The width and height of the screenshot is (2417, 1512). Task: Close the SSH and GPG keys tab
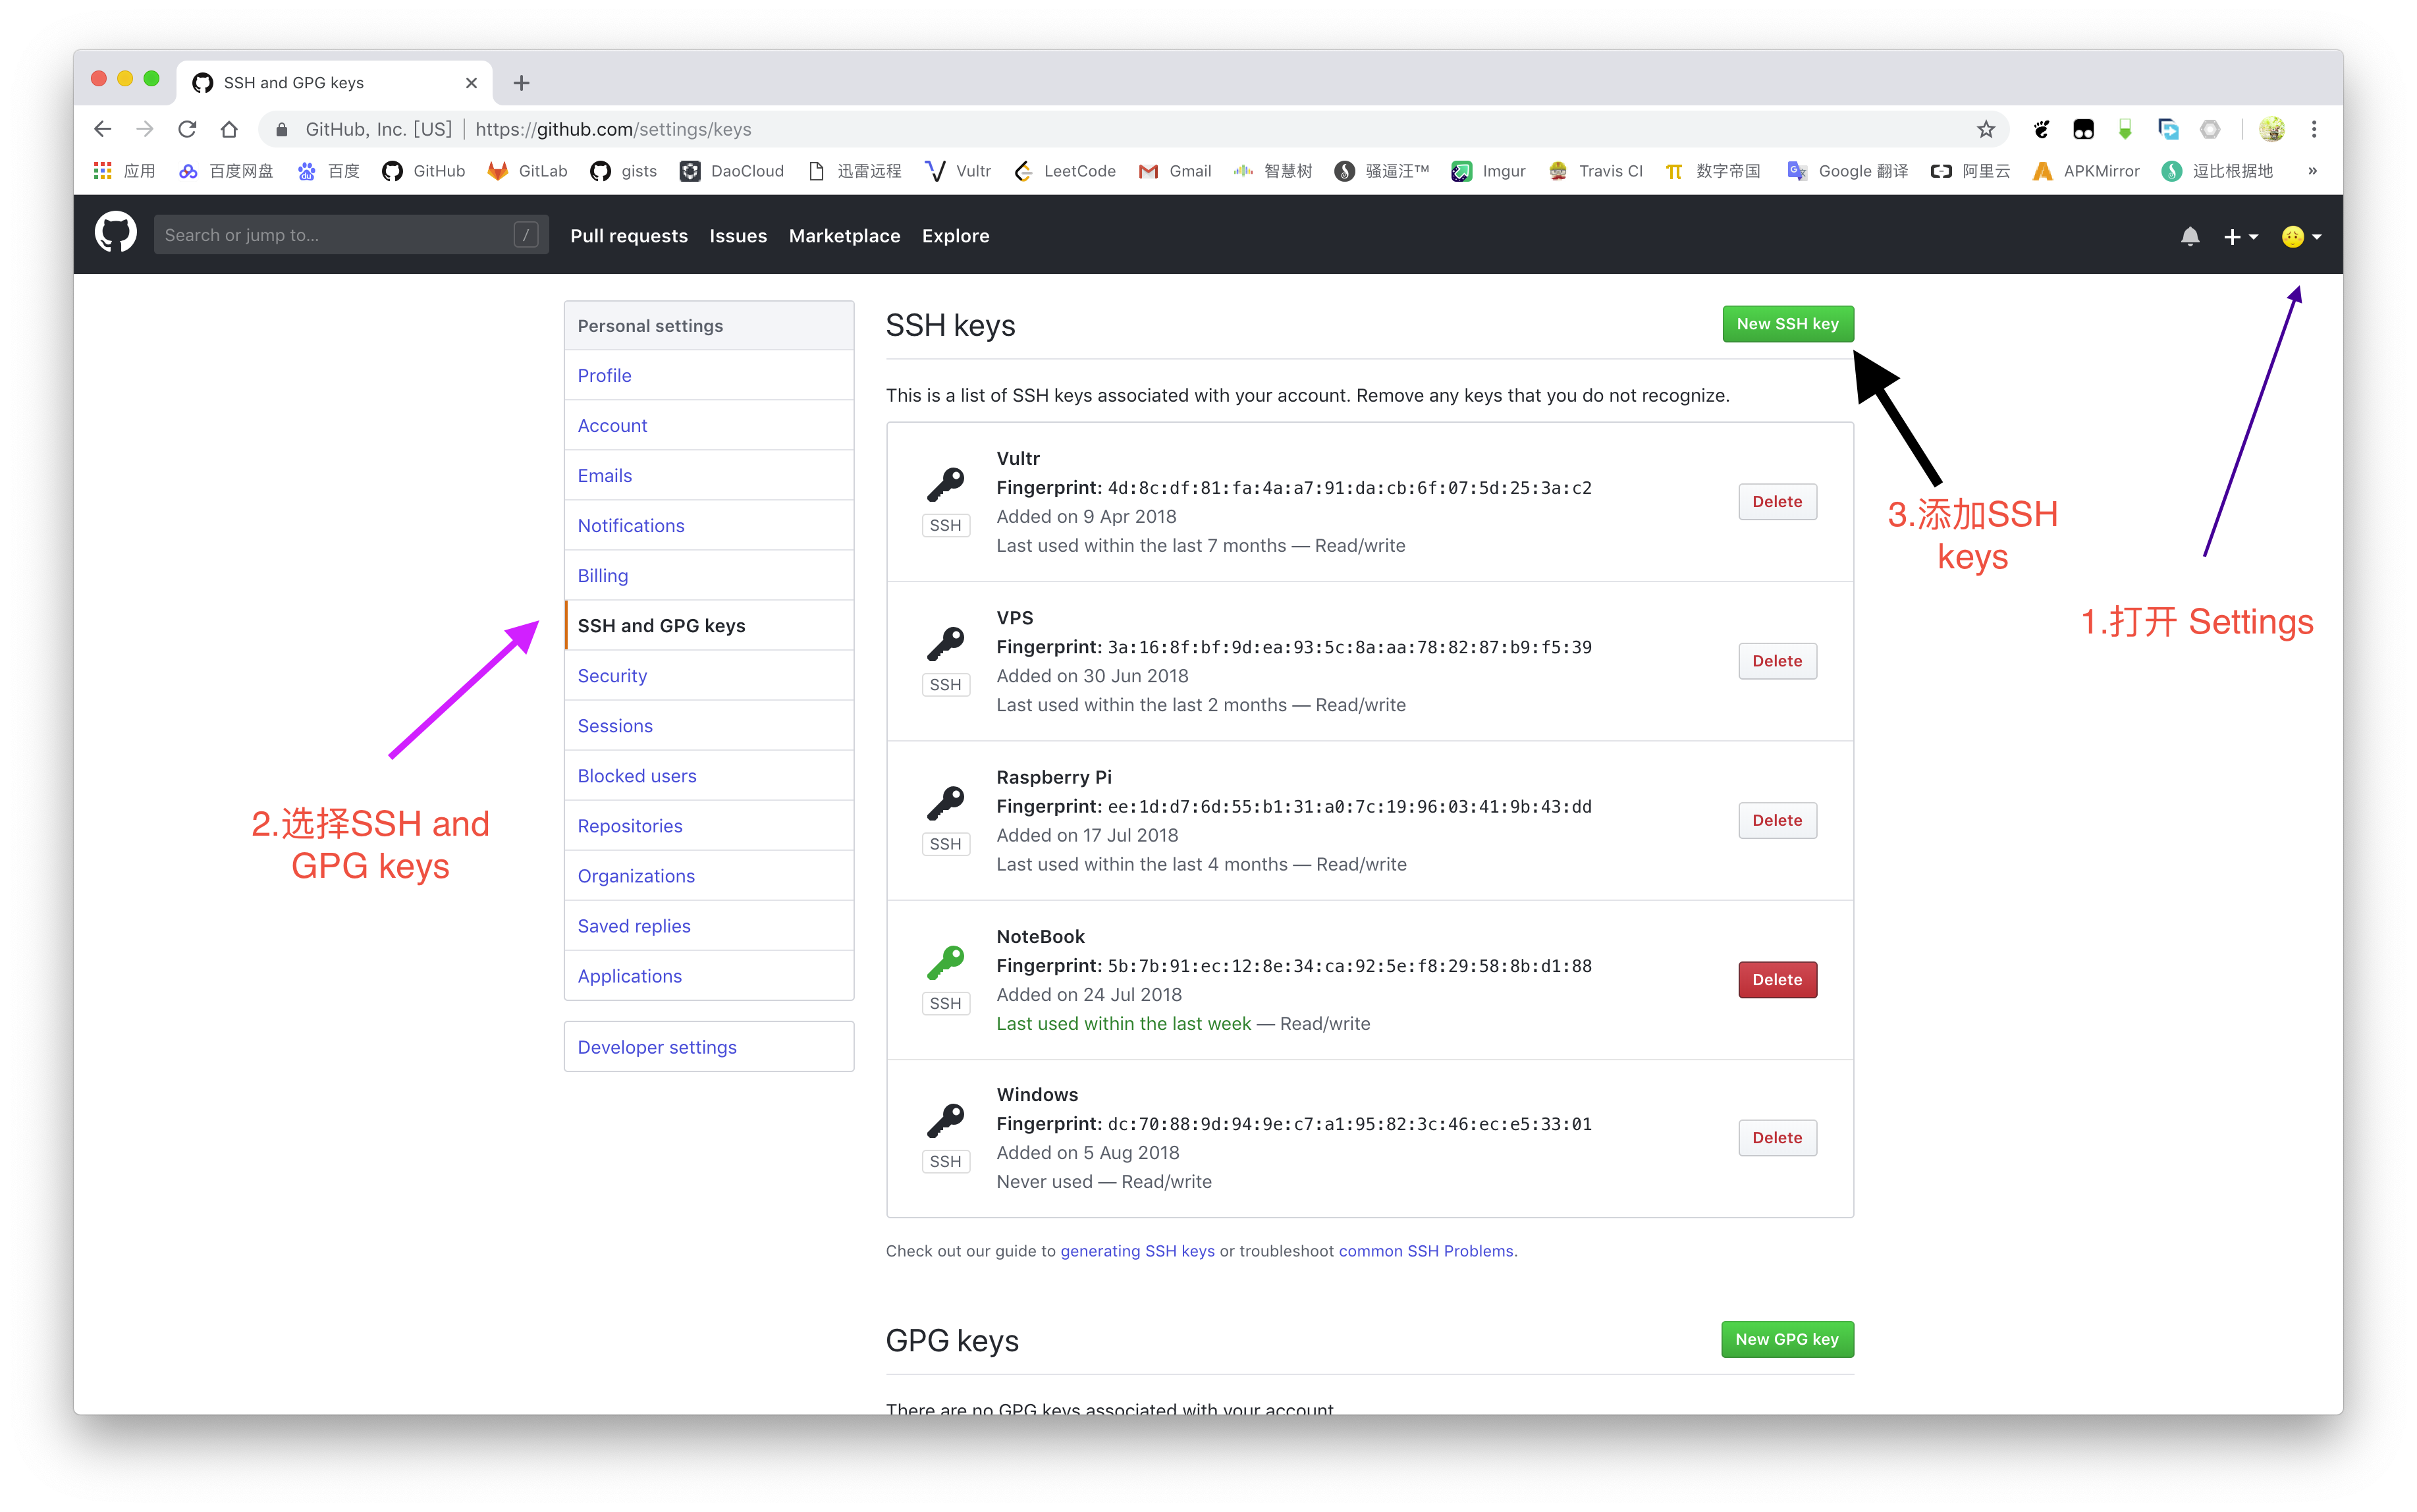471,83
